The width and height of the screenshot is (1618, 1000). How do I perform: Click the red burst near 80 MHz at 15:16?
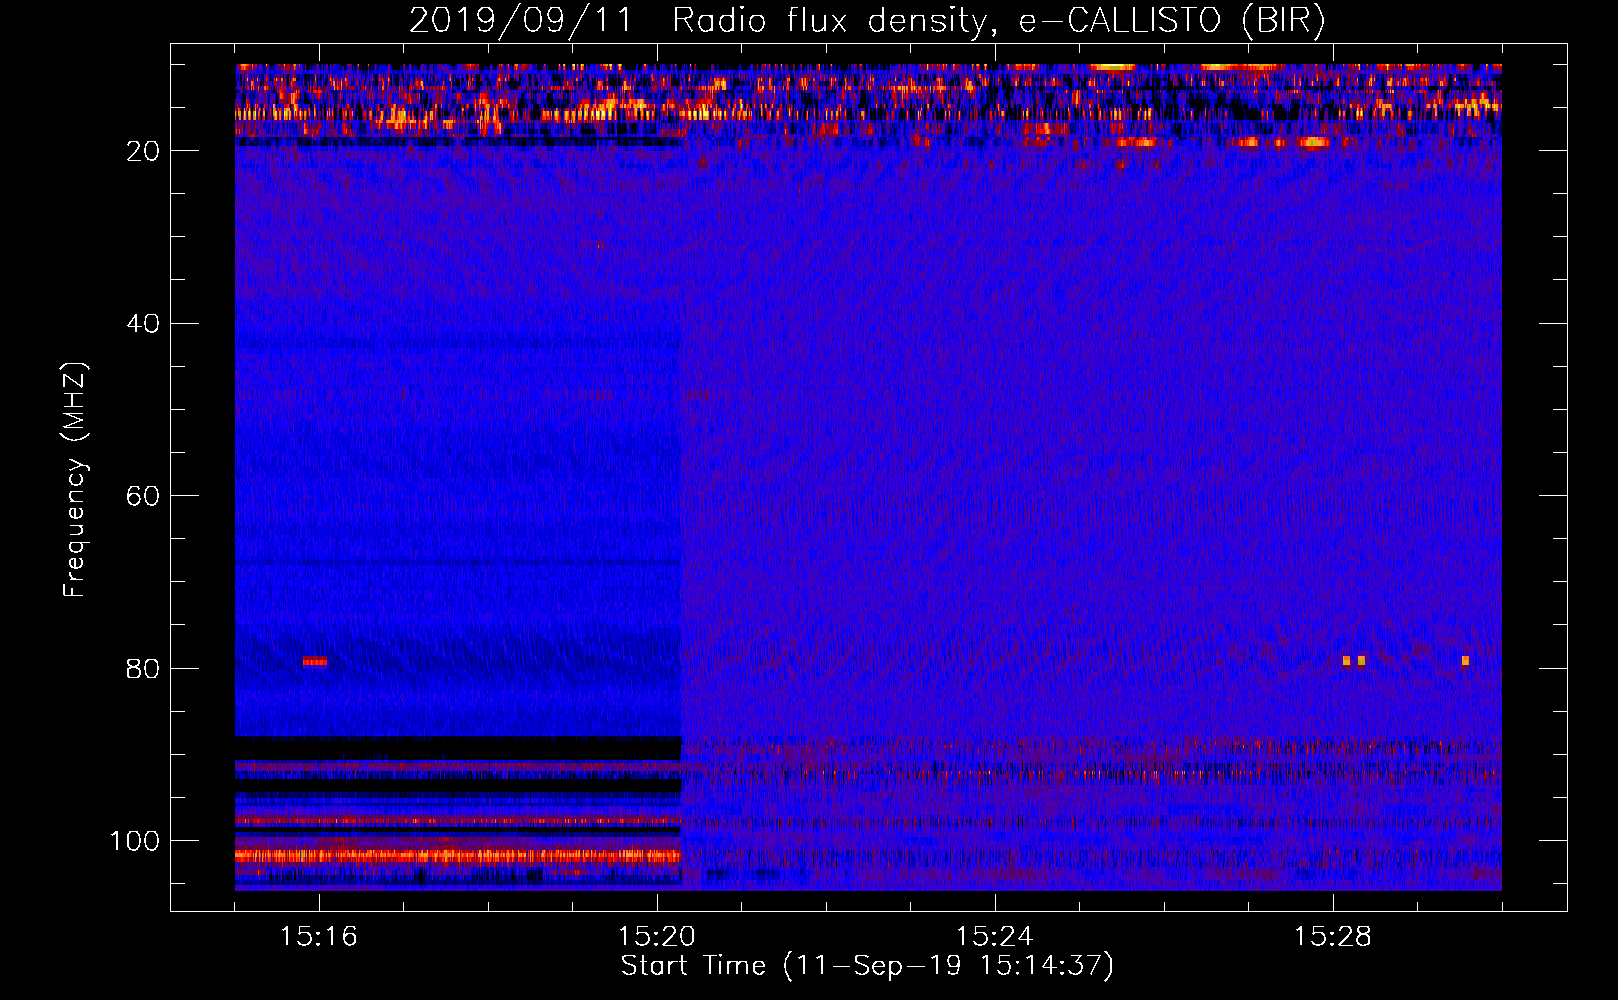(315, 661)
